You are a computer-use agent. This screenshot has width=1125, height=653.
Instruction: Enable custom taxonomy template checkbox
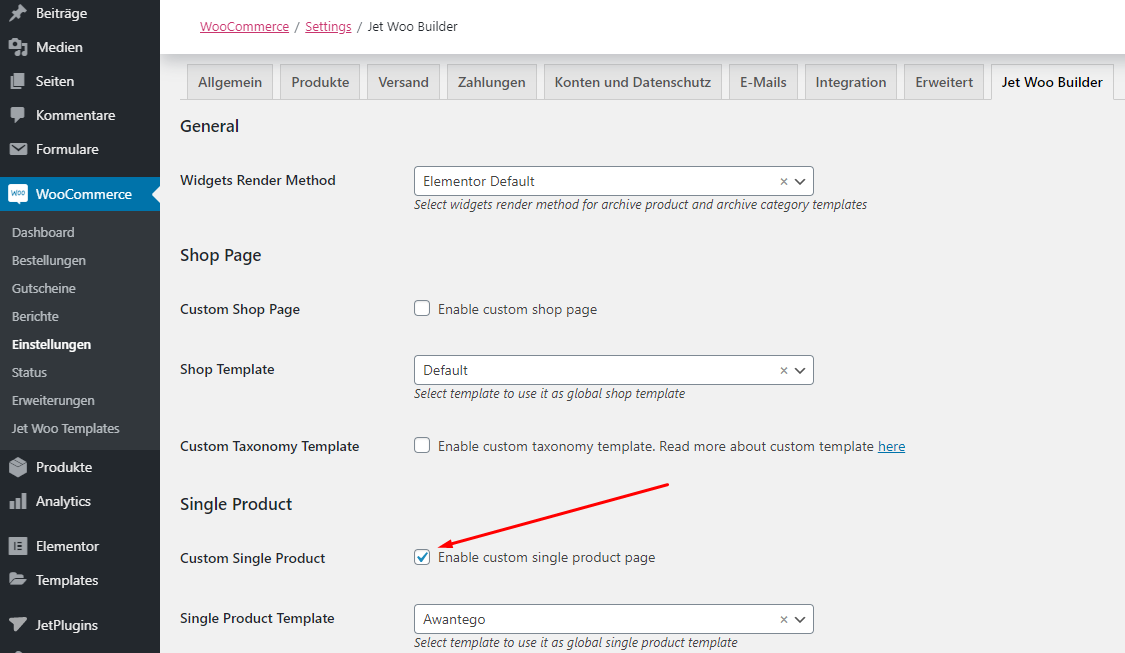(x=421, y=446)
